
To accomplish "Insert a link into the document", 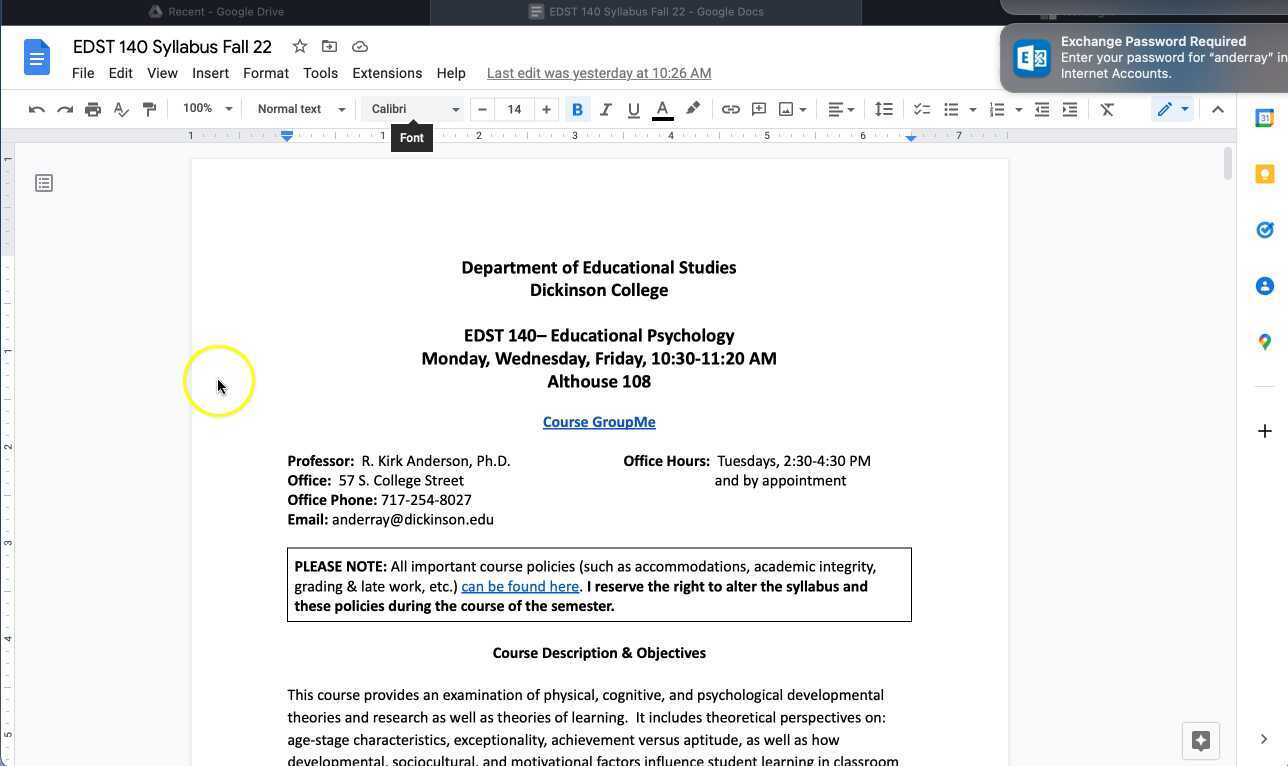I will coord(730,109).
